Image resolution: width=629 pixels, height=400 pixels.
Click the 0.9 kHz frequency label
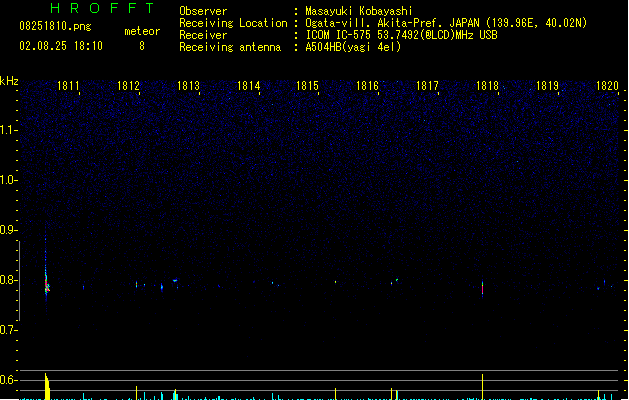[8, 230]
